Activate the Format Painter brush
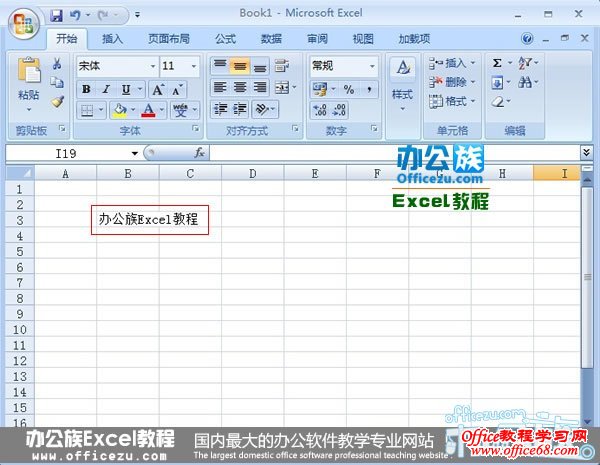Image resolution: width=600 pixels, height=465 pixels. click(57, 101)
